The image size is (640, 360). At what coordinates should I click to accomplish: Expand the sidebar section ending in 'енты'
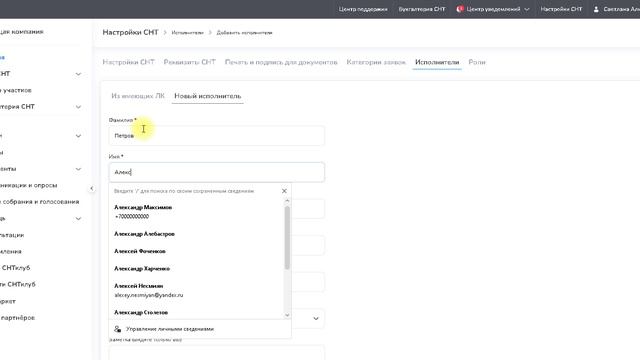78,169
